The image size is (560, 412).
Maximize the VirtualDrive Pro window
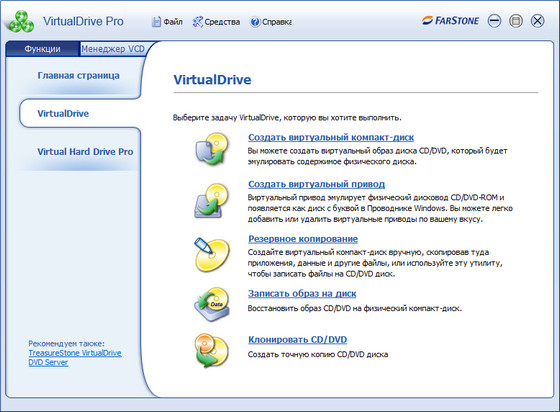pos(516,21)
